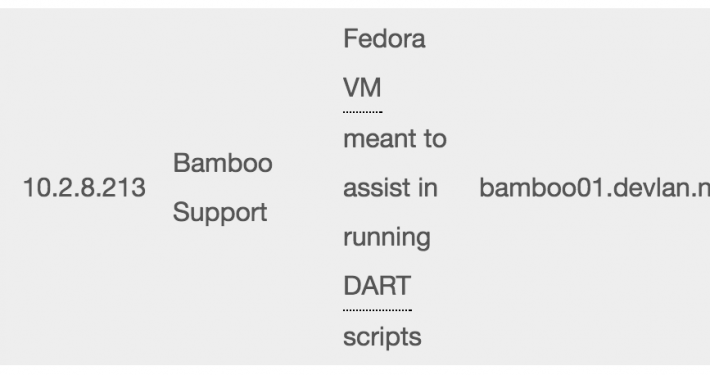Click the word in after assist
The width and height of the screenshot is (710, 375).
(427, 188)
